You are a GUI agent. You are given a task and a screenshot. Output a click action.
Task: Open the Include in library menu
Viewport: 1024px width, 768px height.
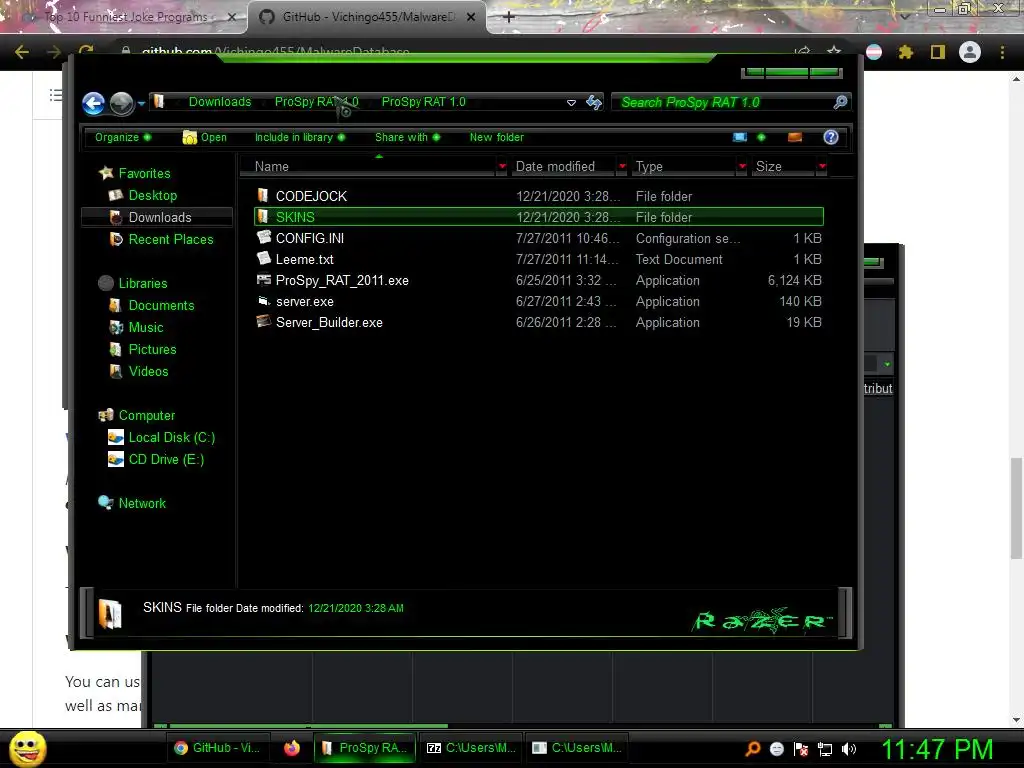(x=300, y=137)
